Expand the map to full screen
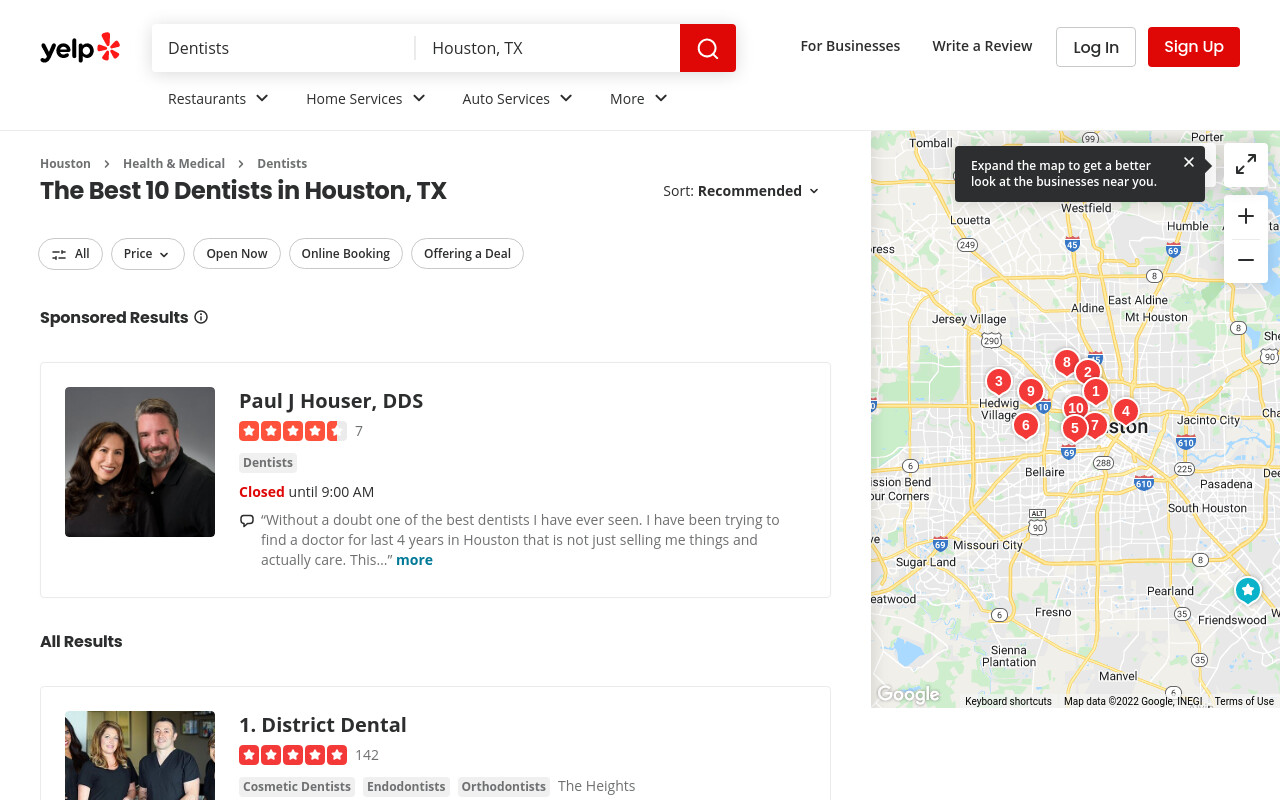Viewport: 1280px width, 800px height. point(1246,165)
